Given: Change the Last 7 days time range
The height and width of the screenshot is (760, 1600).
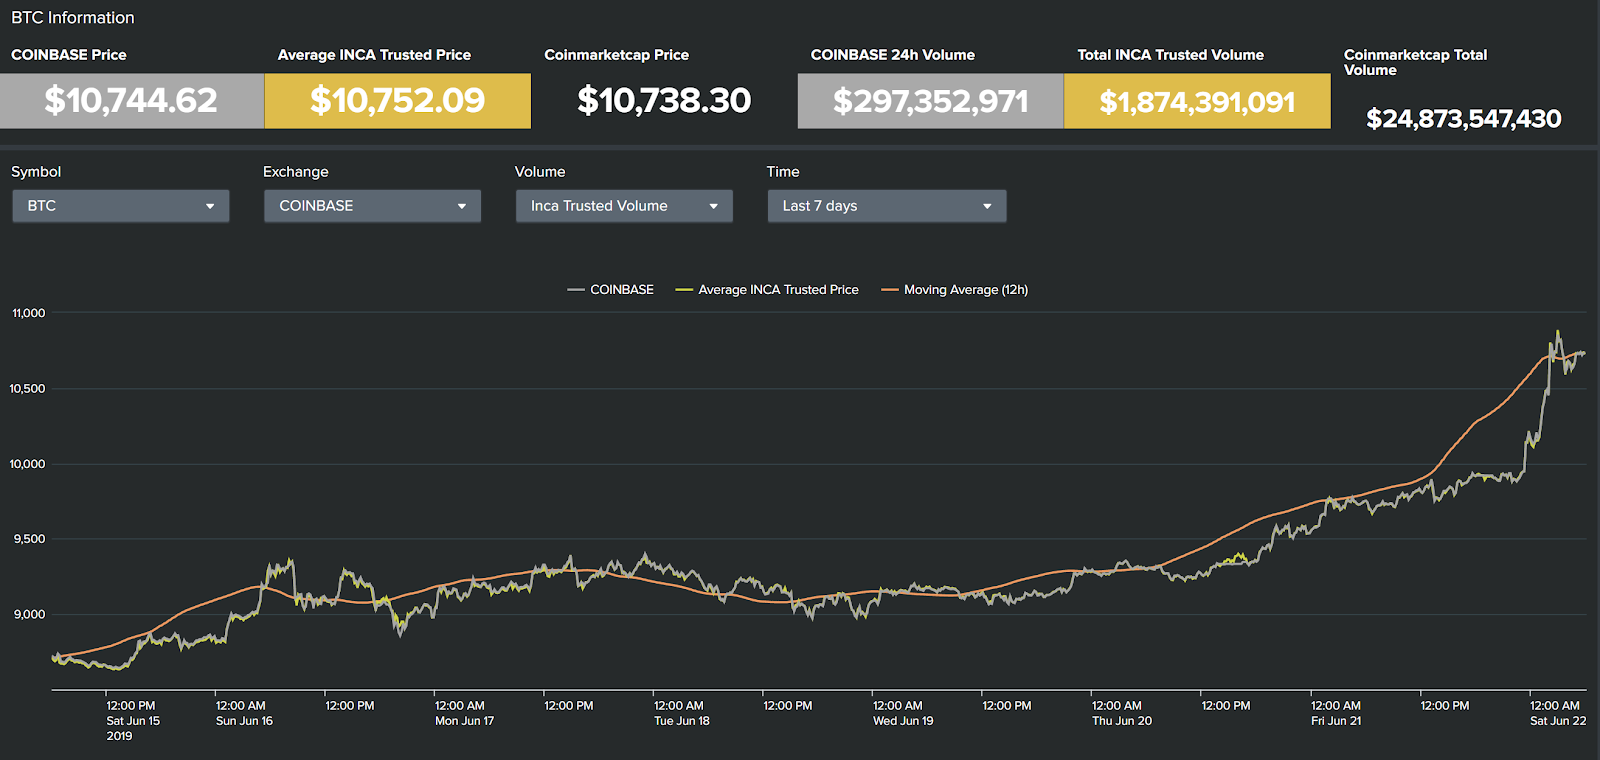Looking at the screenshot, I should pos(887,206).
